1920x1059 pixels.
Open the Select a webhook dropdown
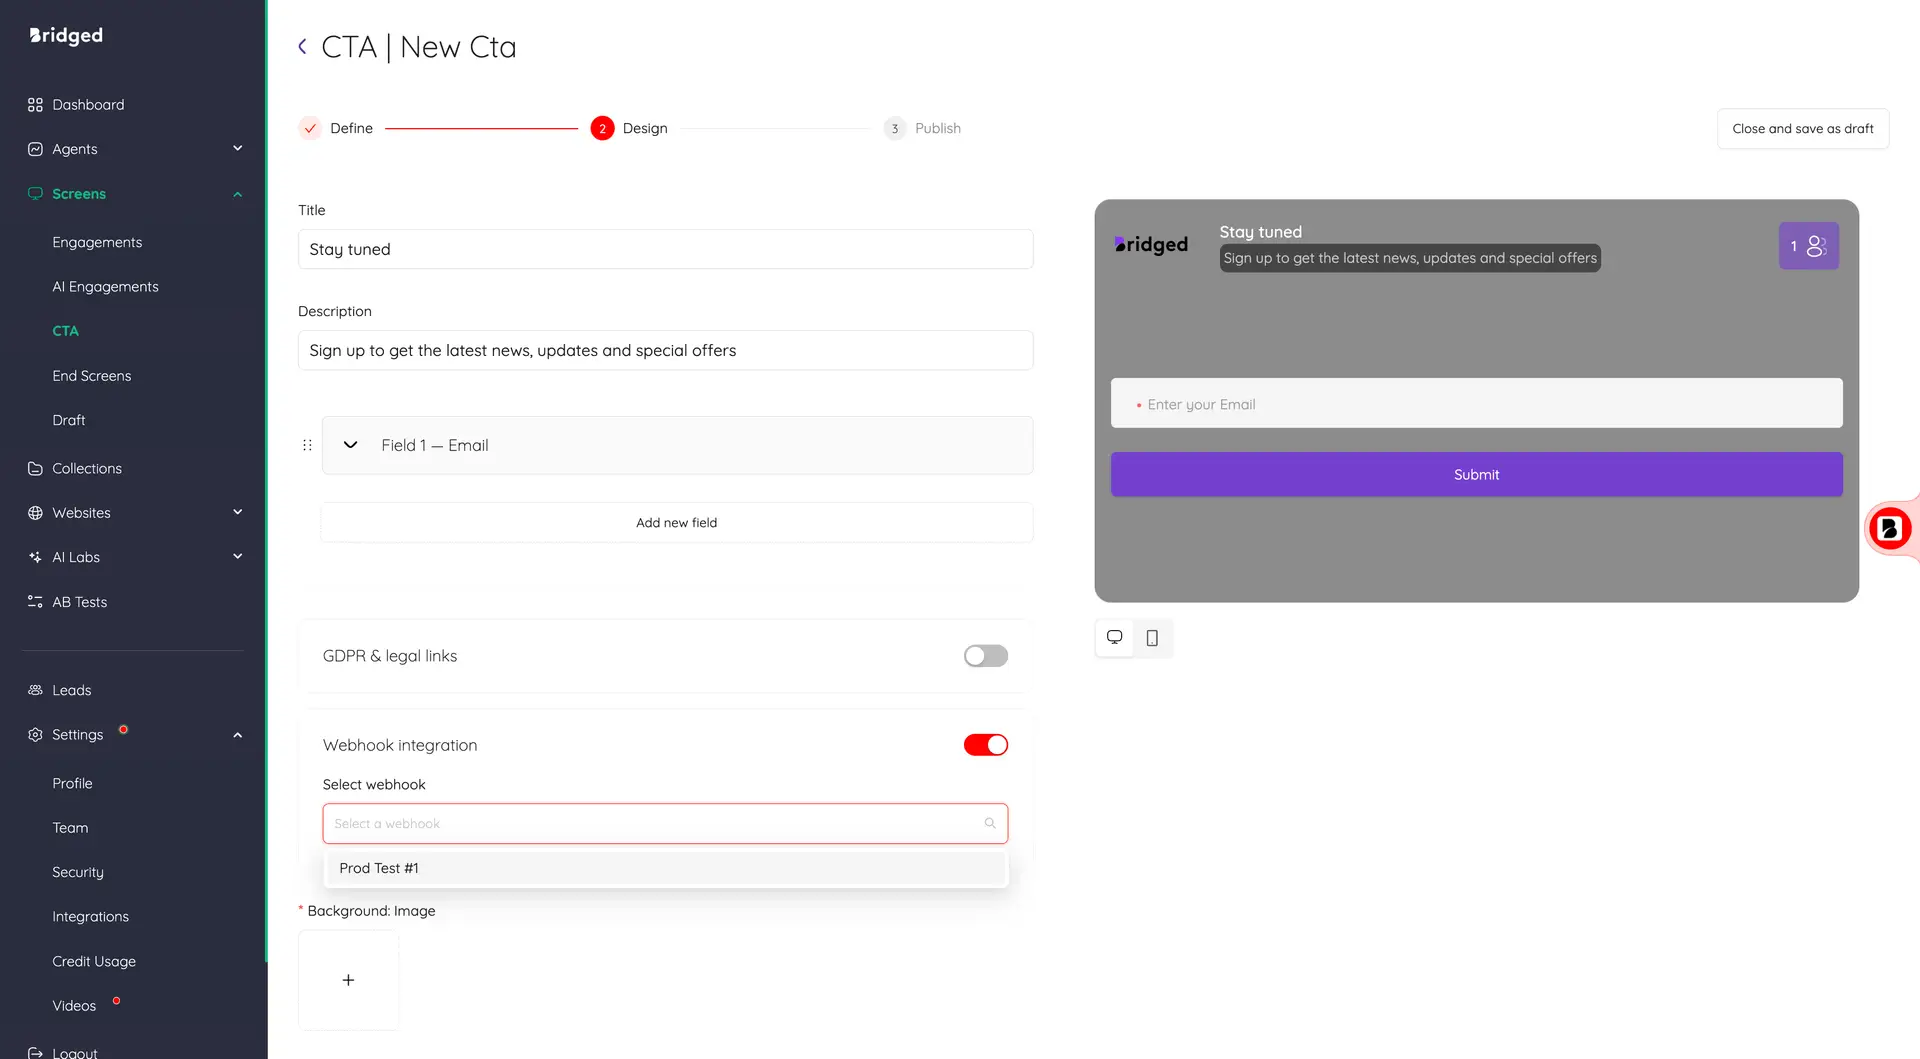coord(665,823)
